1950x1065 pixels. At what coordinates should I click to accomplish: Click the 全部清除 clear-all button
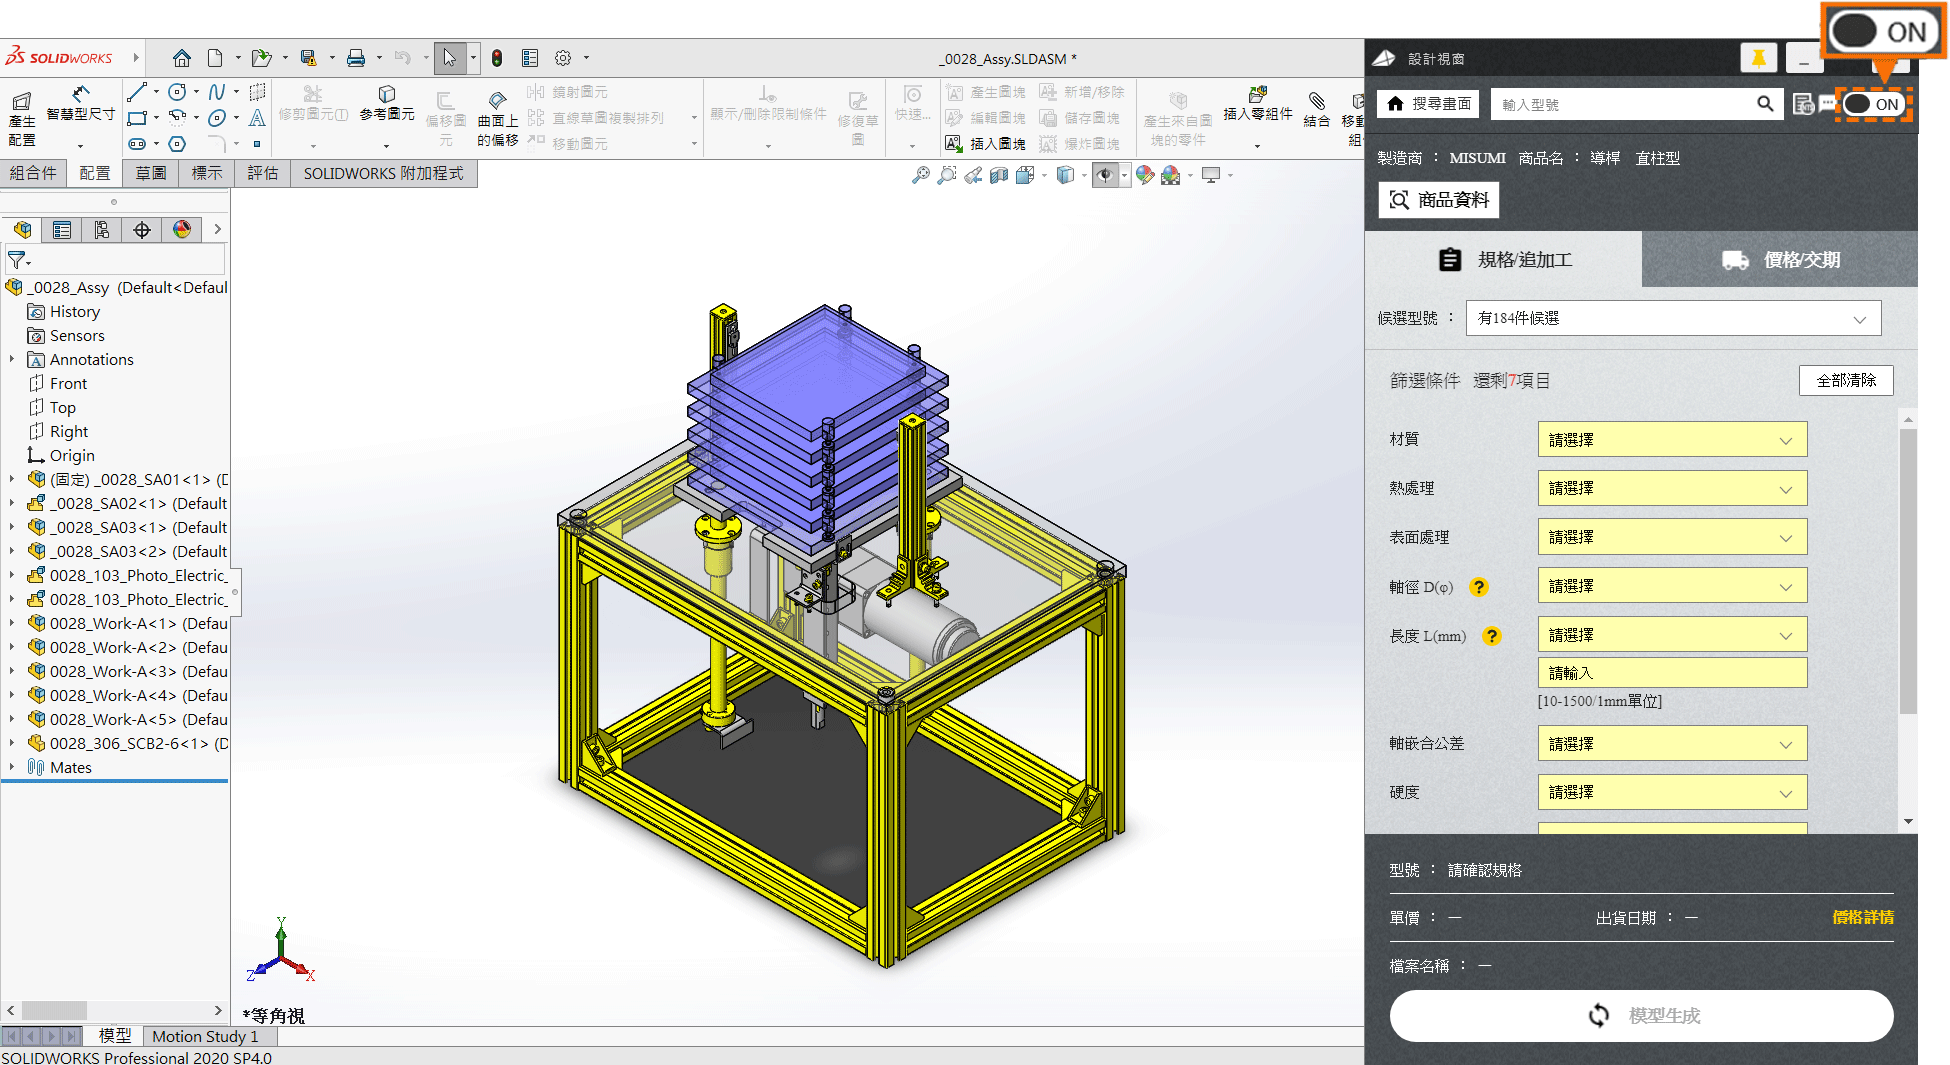(1846, 380)
